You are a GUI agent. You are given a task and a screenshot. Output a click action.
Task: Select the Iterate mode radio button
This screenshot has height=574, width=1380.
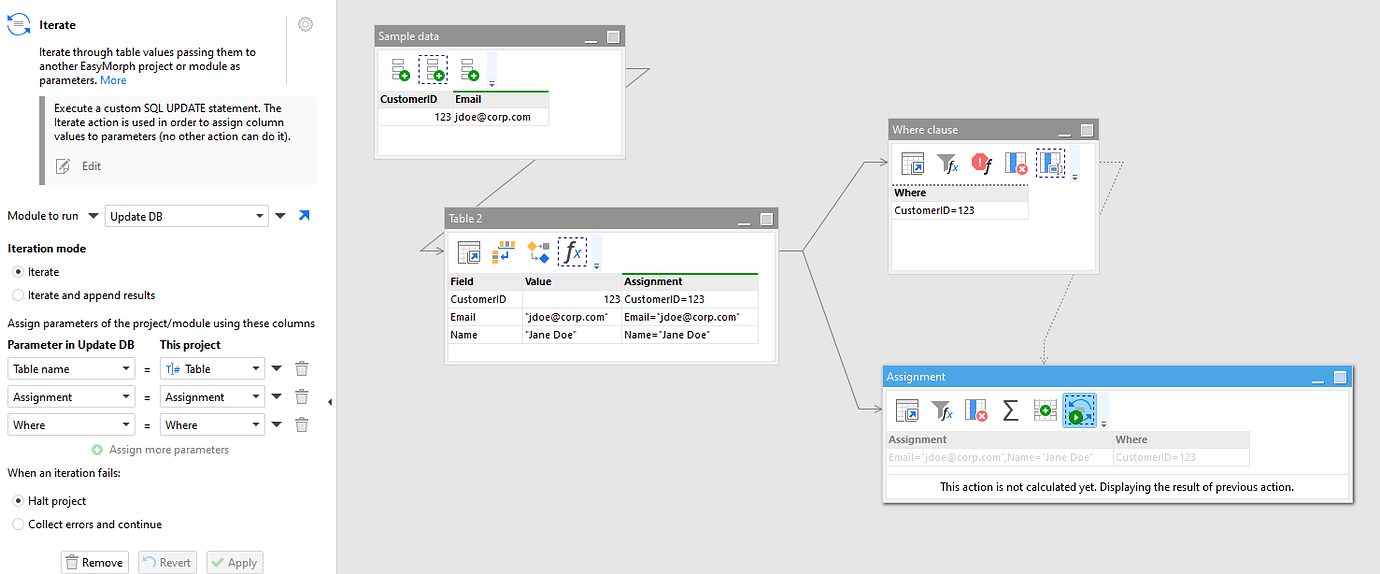coord(18,272)
